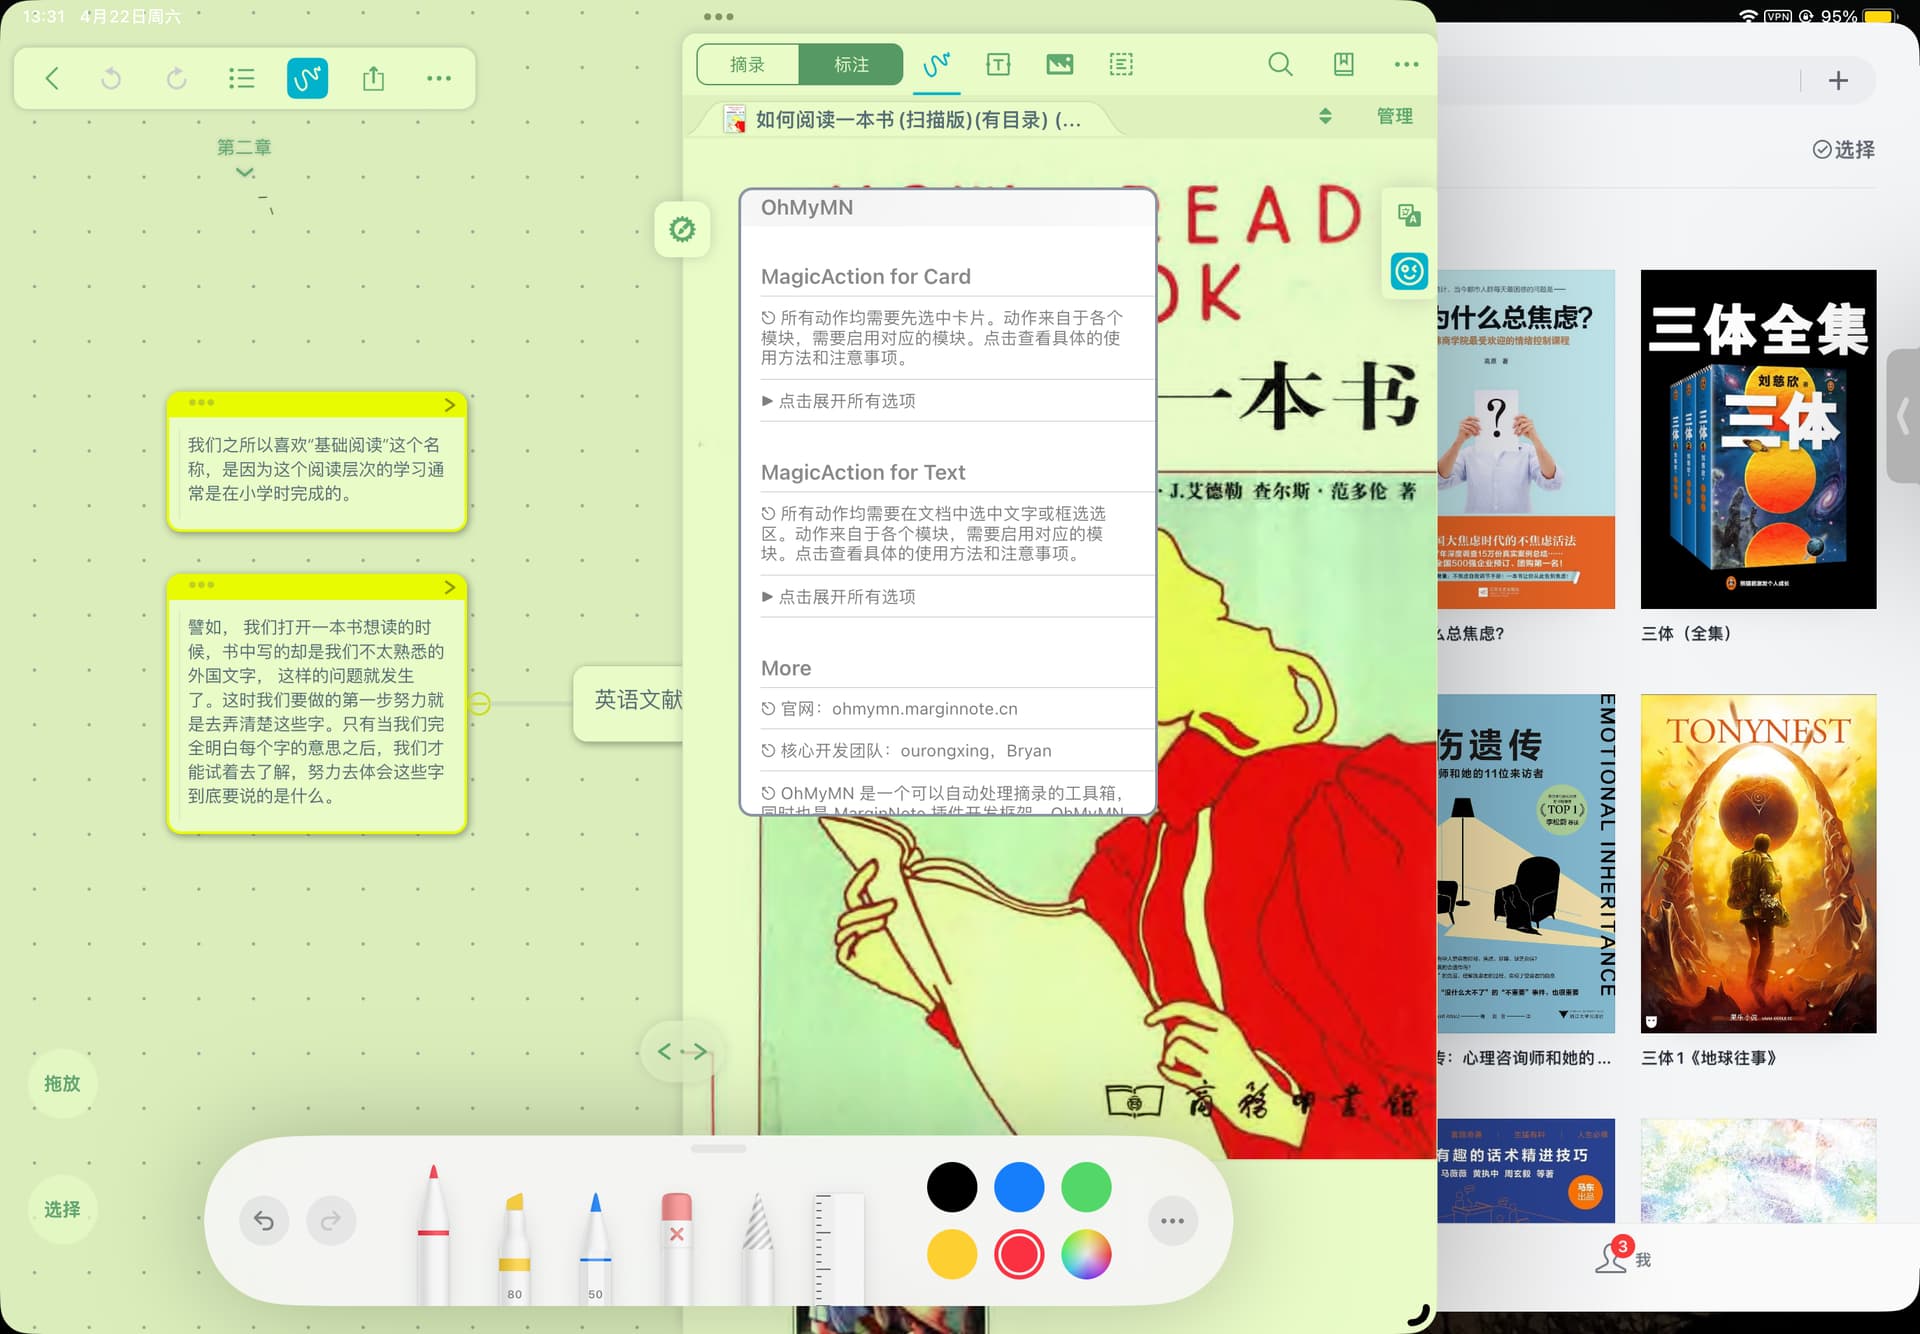Tap 选择 in the bookshelf app

(x=1844, y=150)
